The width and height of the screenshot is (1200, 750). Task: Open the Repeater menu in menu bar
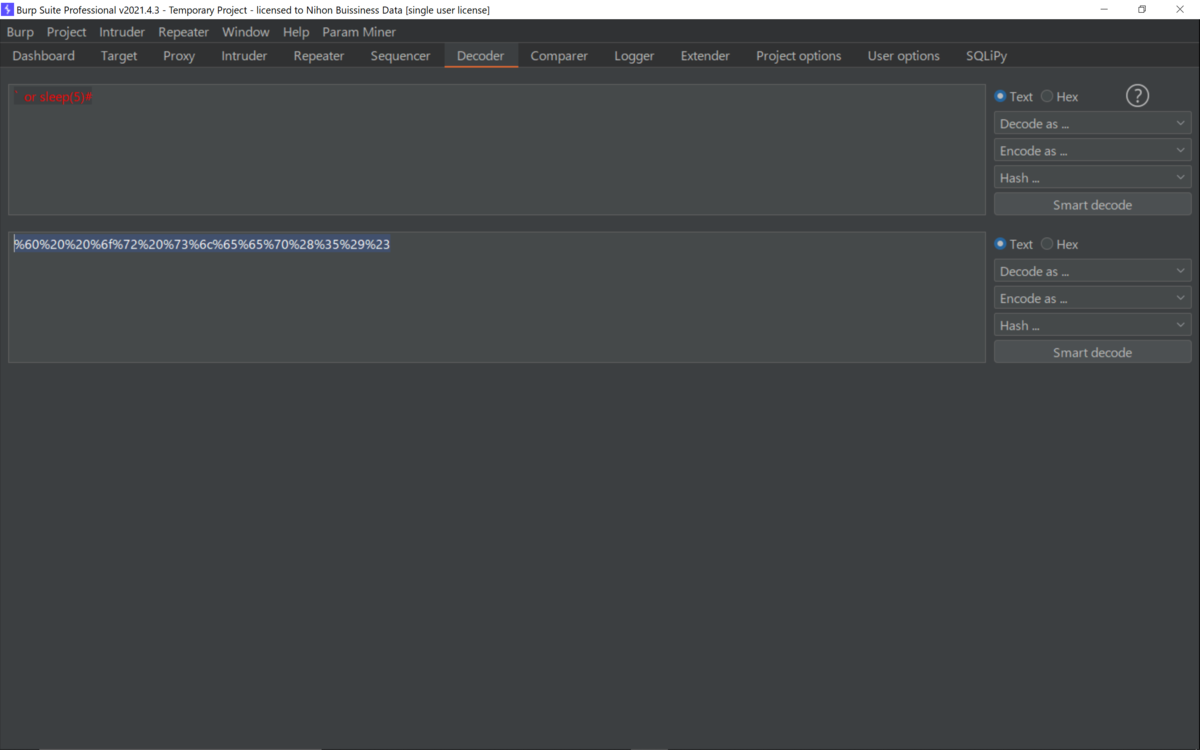pos(183,32)
